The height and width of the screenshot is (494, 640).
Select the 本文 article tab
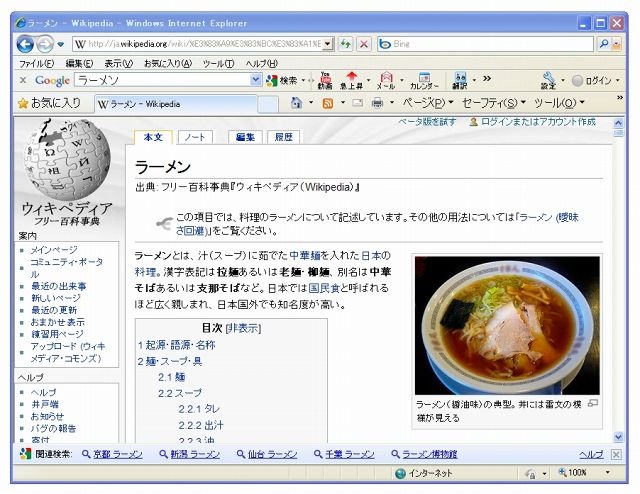tap(153, 137)
